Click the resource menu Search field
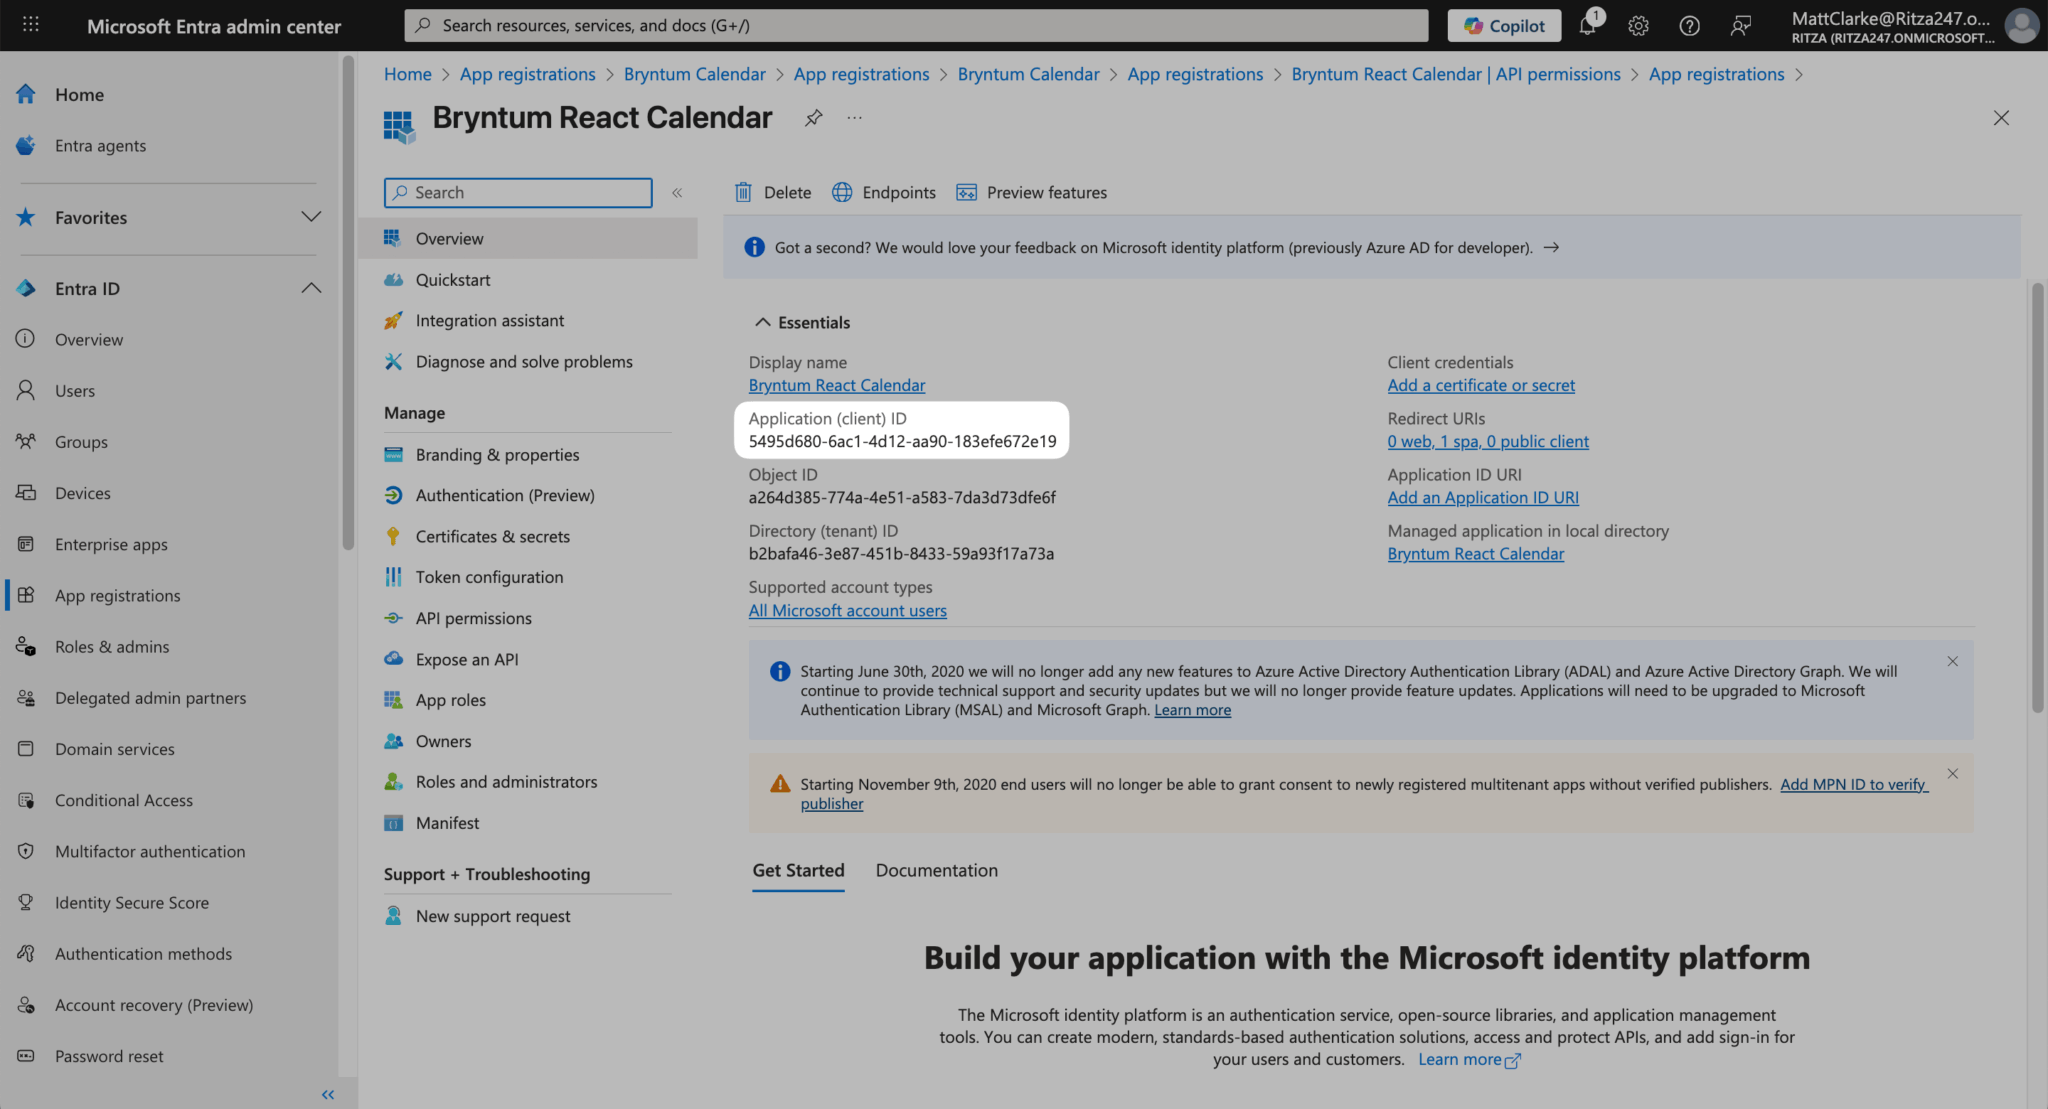Image resolution: width=2048 pixels, height=1109 pixels. pos(518,192)
